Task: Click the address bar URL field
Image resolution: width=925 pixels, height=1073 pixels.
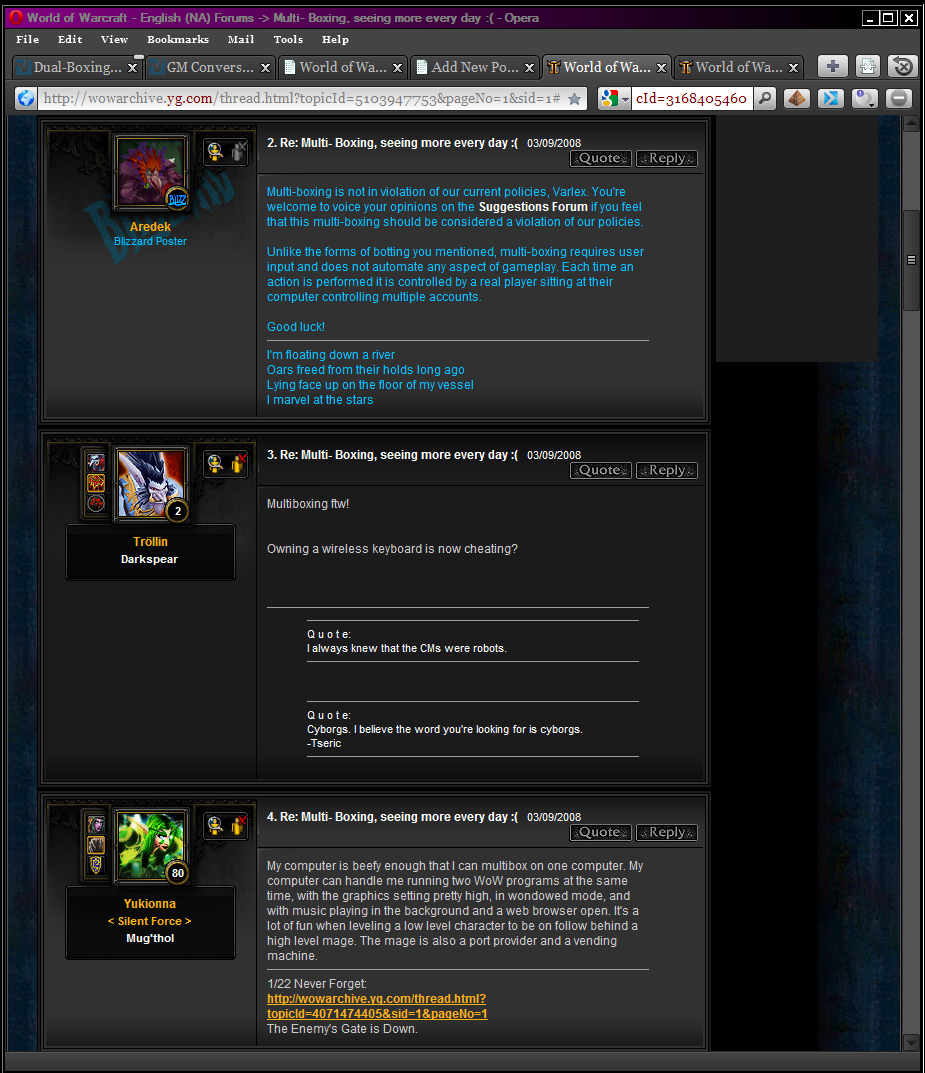Action: tap(302, 99)
